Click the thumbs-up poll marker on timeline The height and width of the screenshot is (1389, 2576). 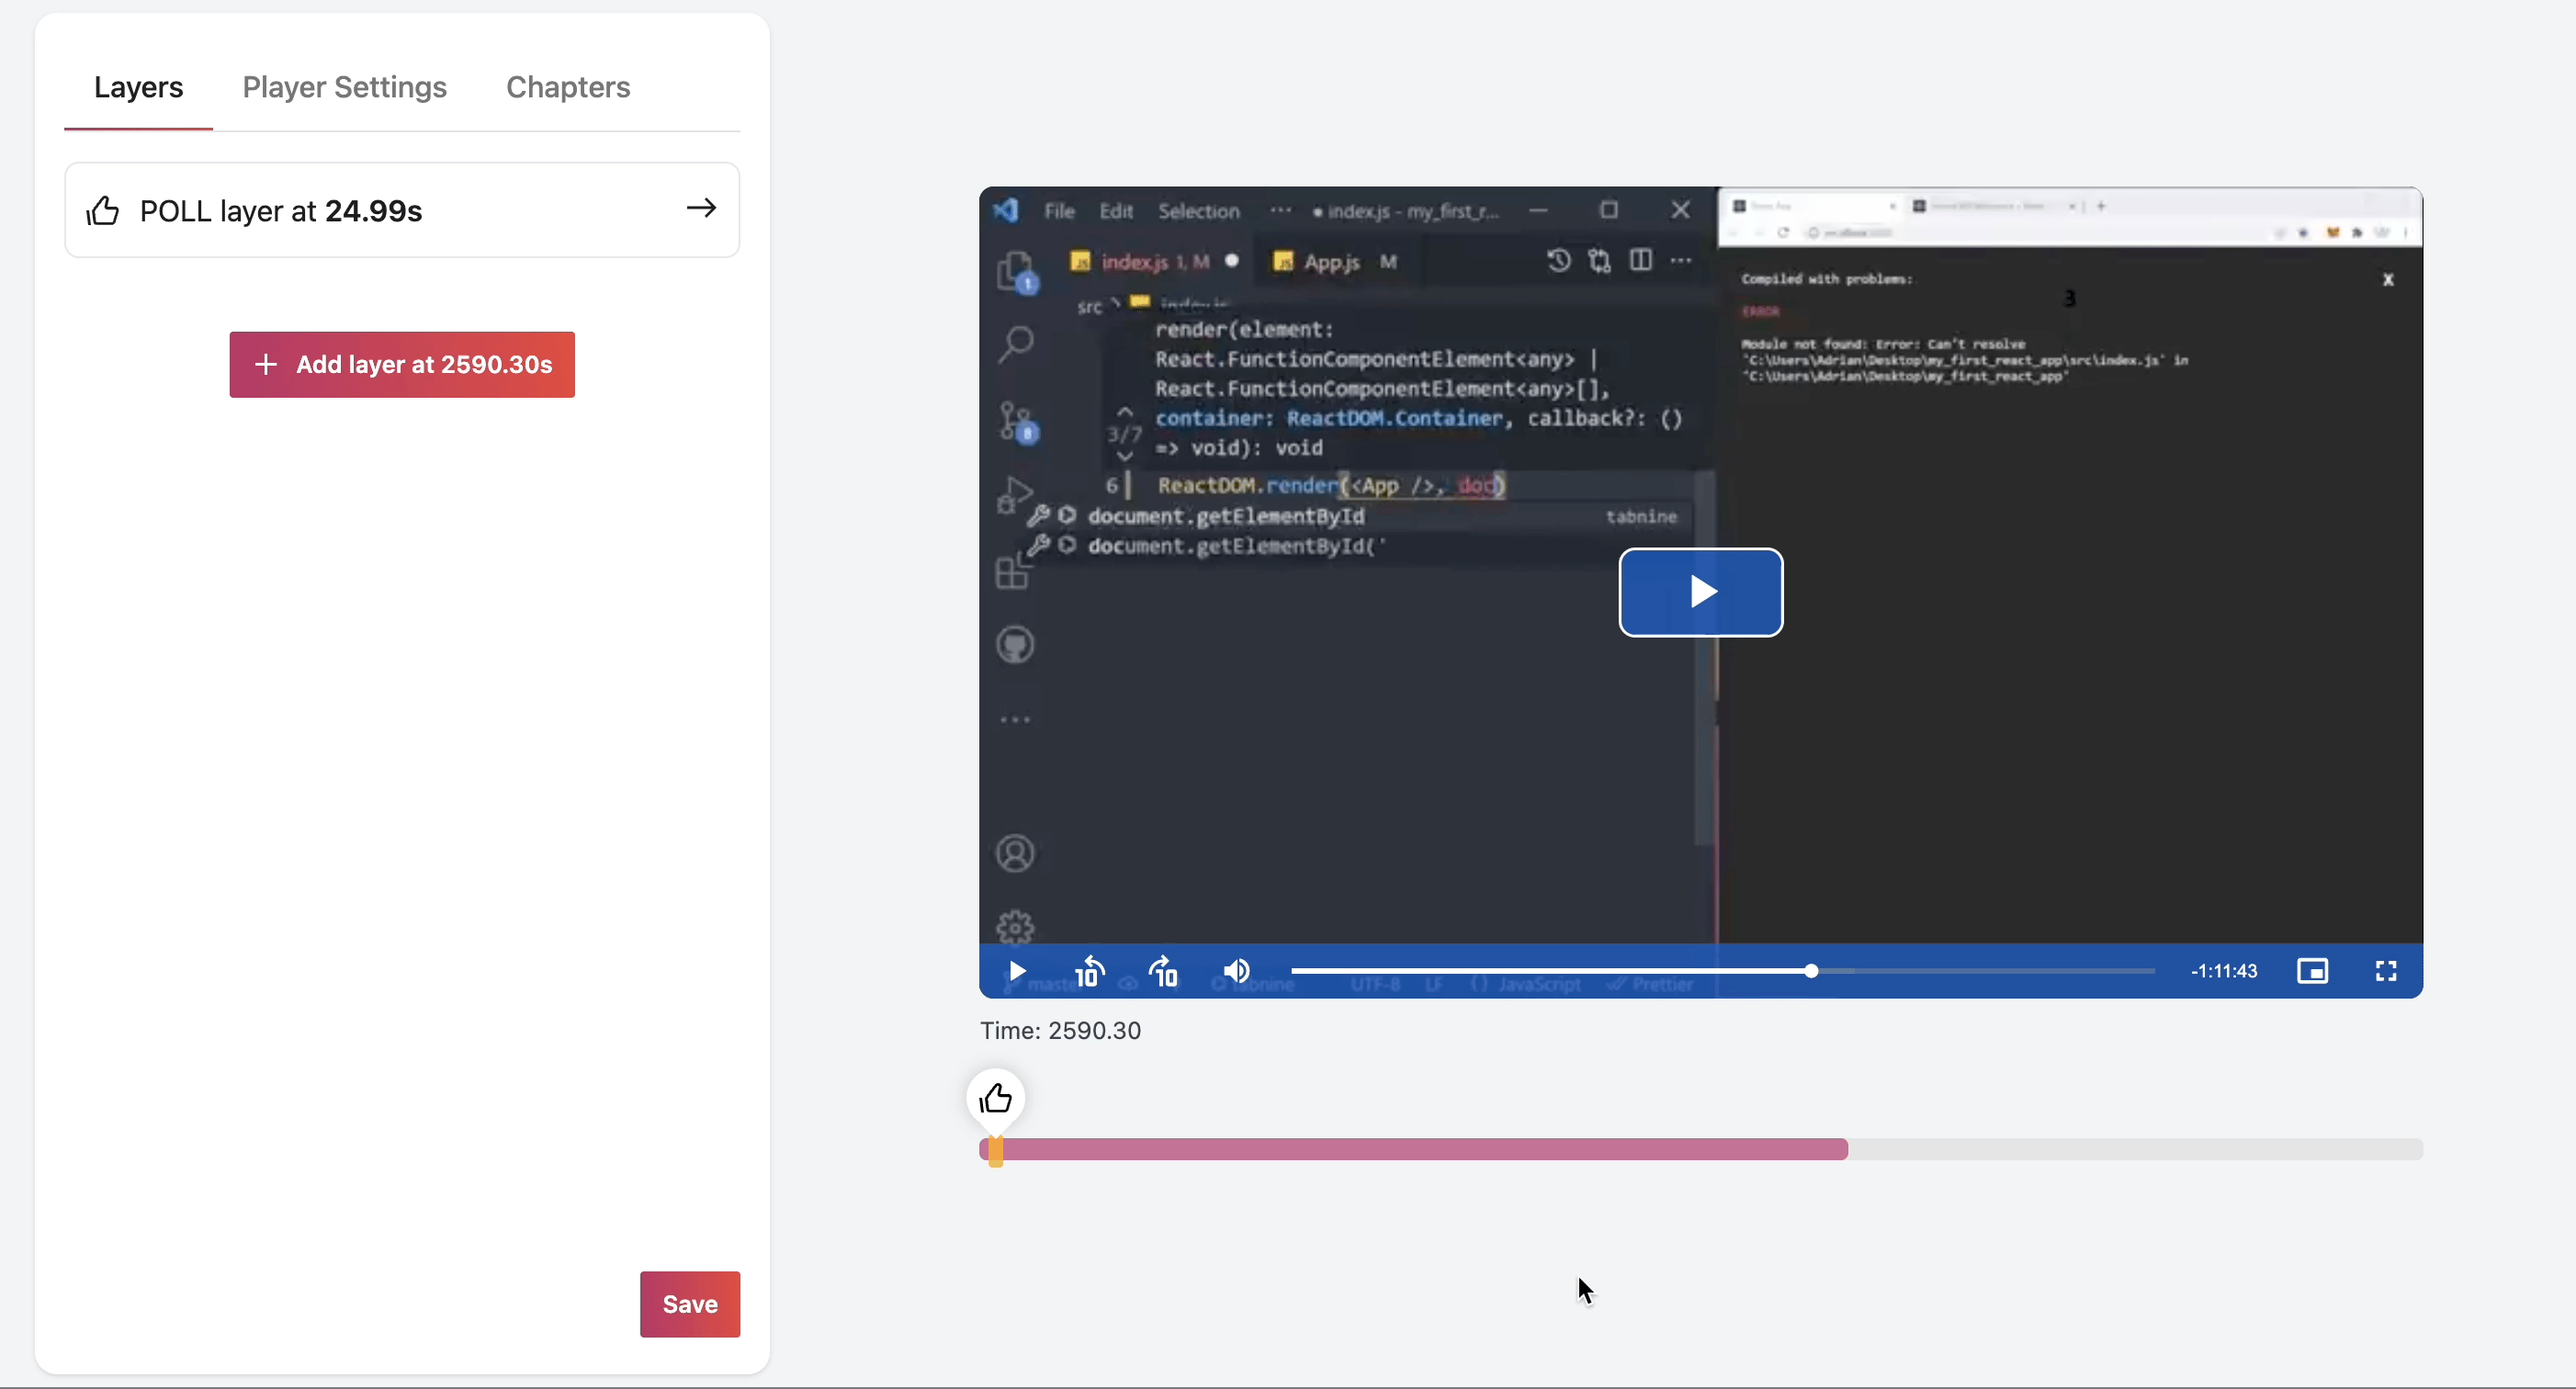click(996, 1098)
